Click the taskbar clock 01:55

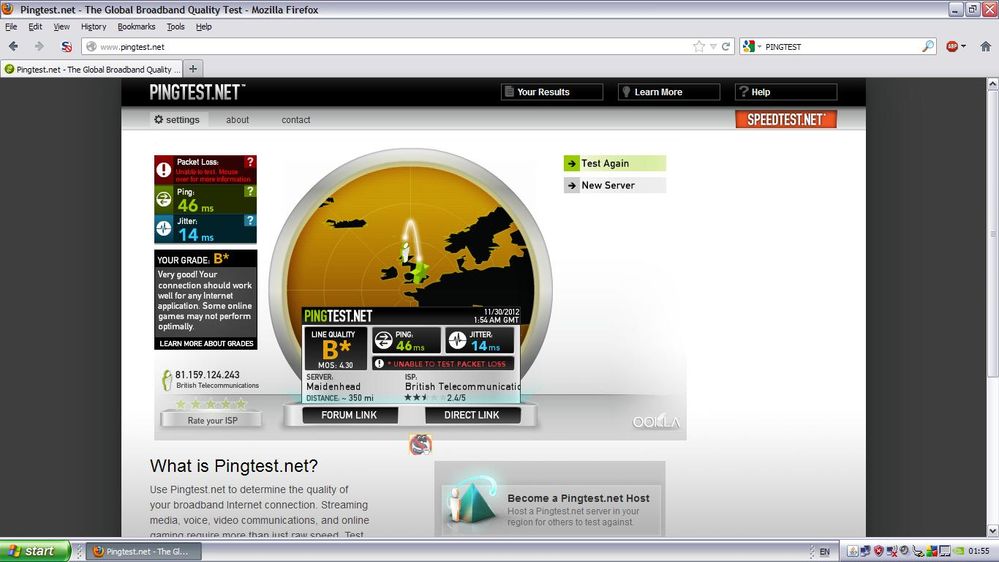pyautogui.click(x=979, y=551)
